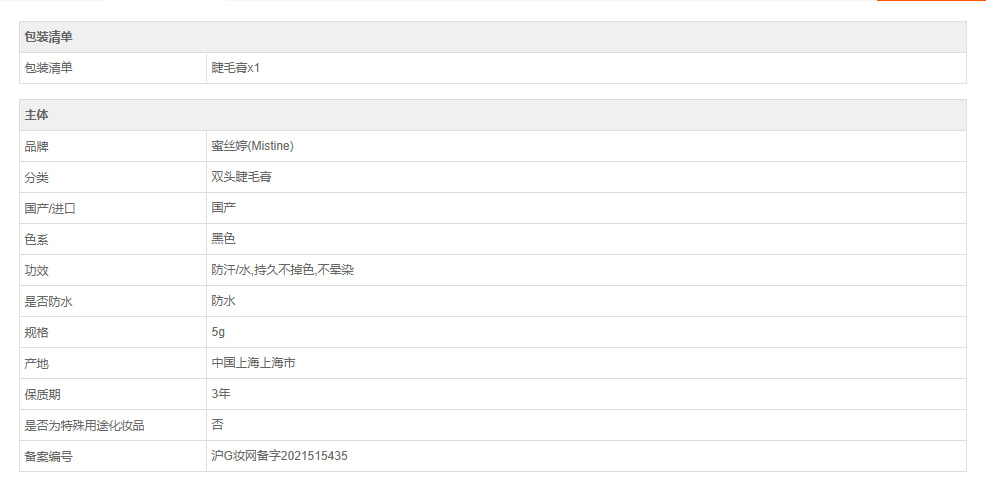Click the 是否防水 row label
This screenshot has height=490, width=986.
[x=48, y=301]
